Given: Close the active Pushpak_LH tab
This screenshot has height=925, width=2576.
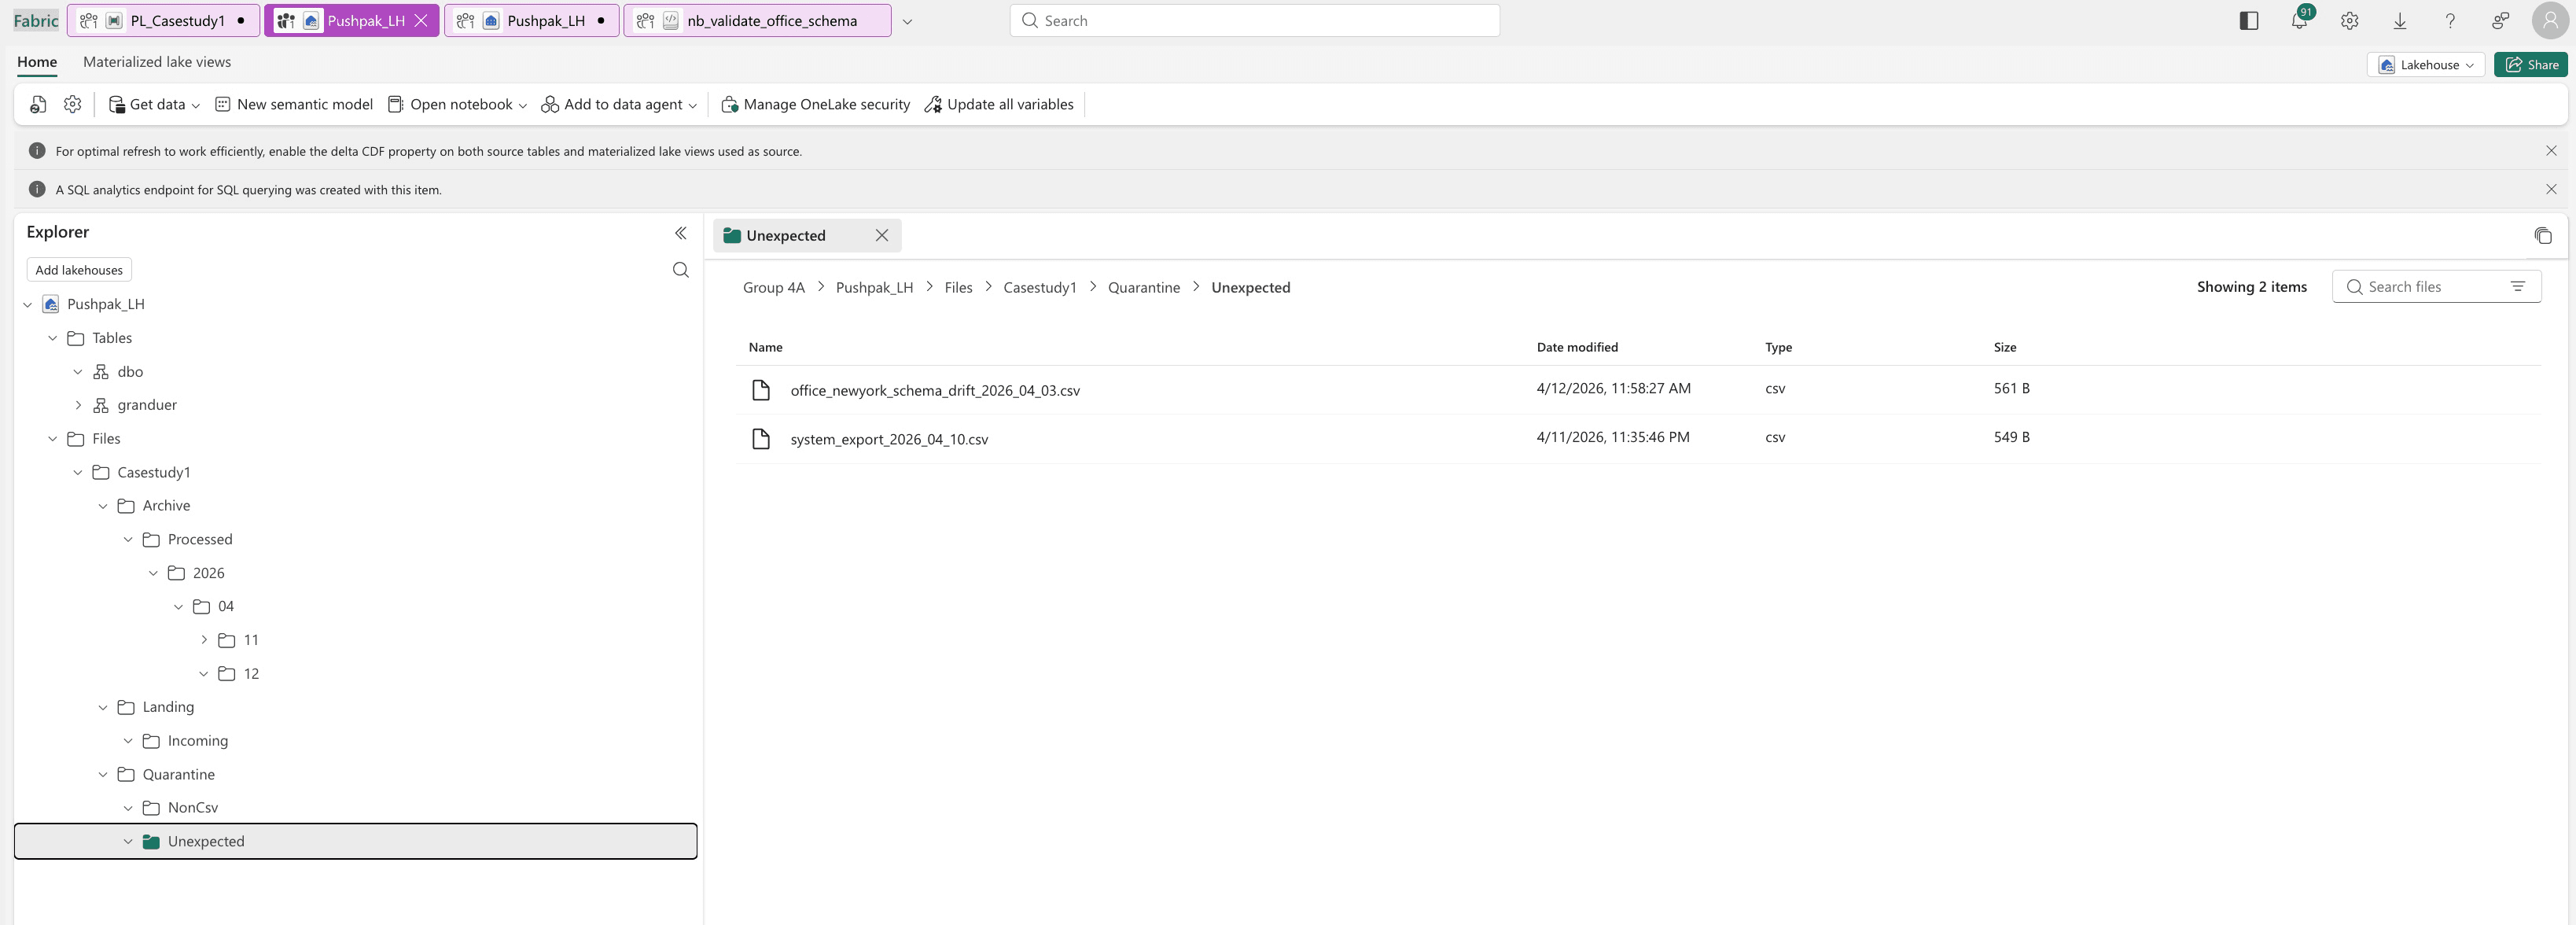Looking at the screenshot, I should tap(421, 21).
